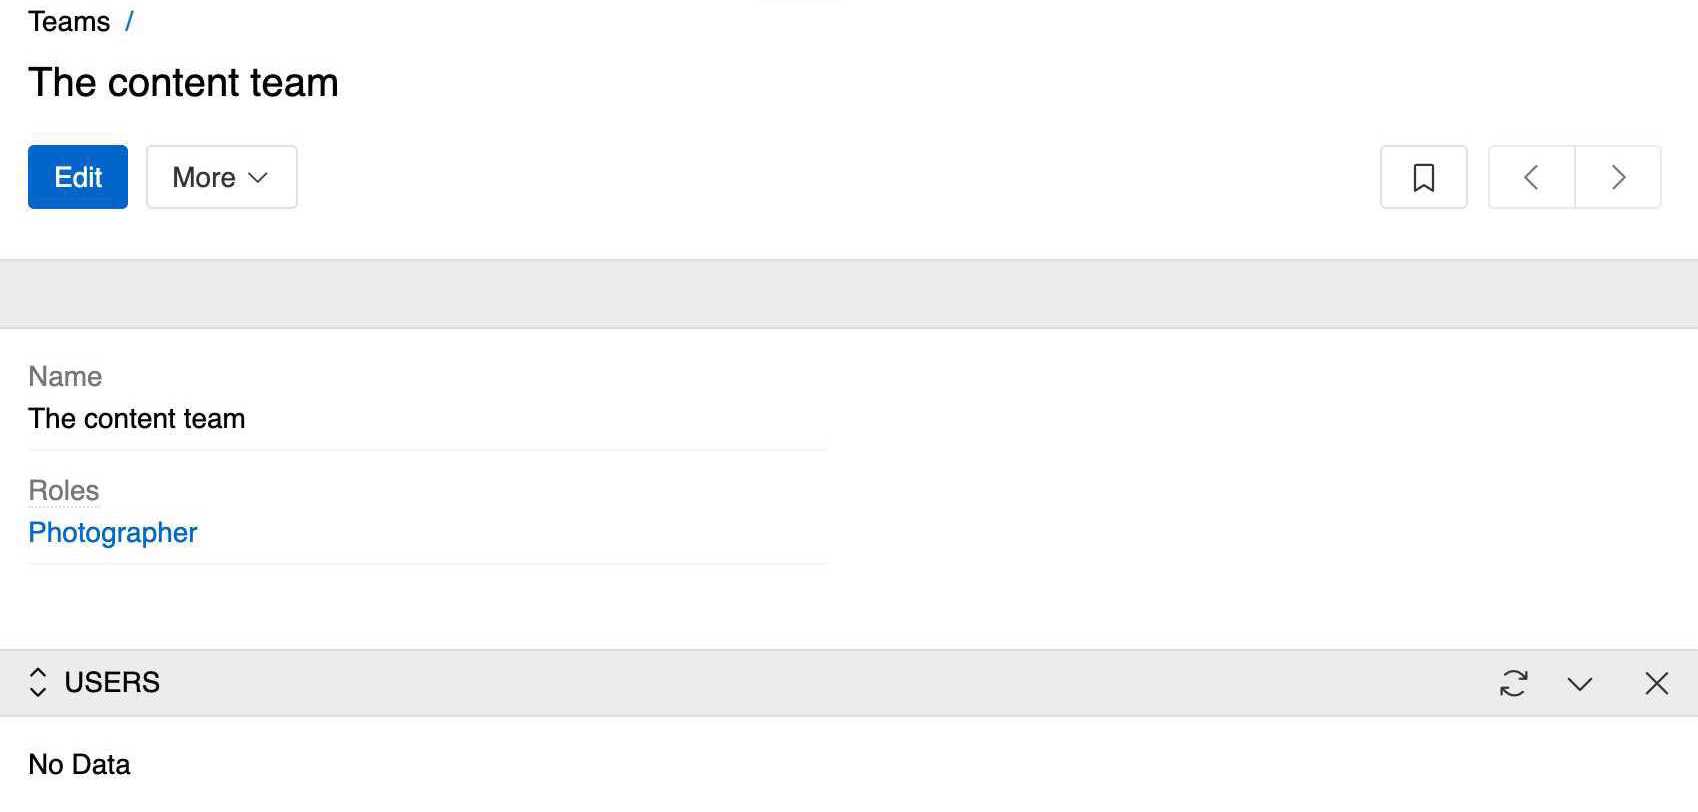Click the Name field label
The image size is (1698, 812).
pos(65,376)
